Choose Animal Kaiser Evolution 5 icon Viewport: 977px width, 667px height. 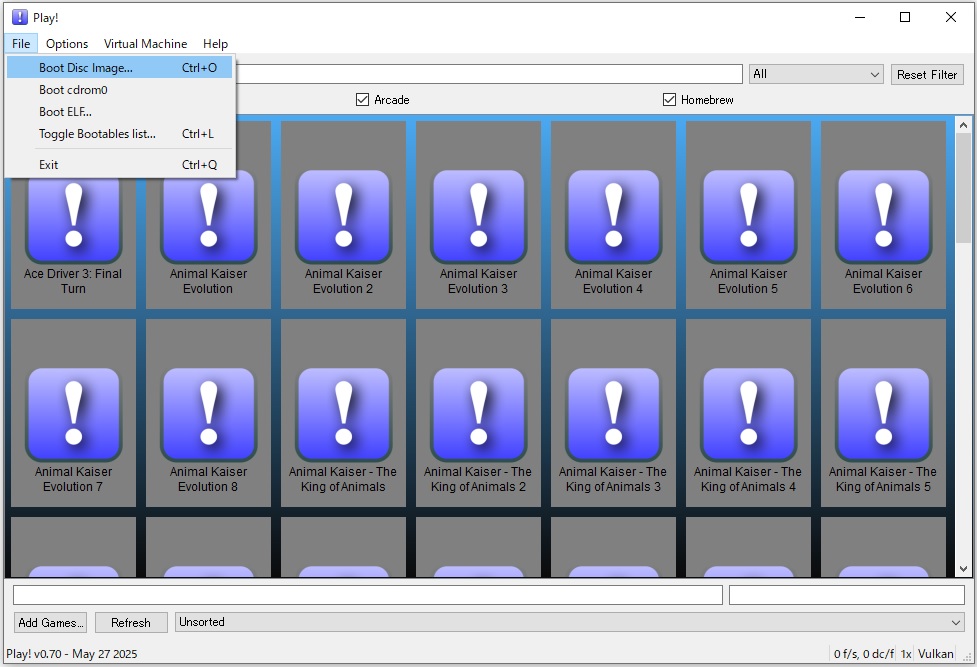(x=748, y=215)
